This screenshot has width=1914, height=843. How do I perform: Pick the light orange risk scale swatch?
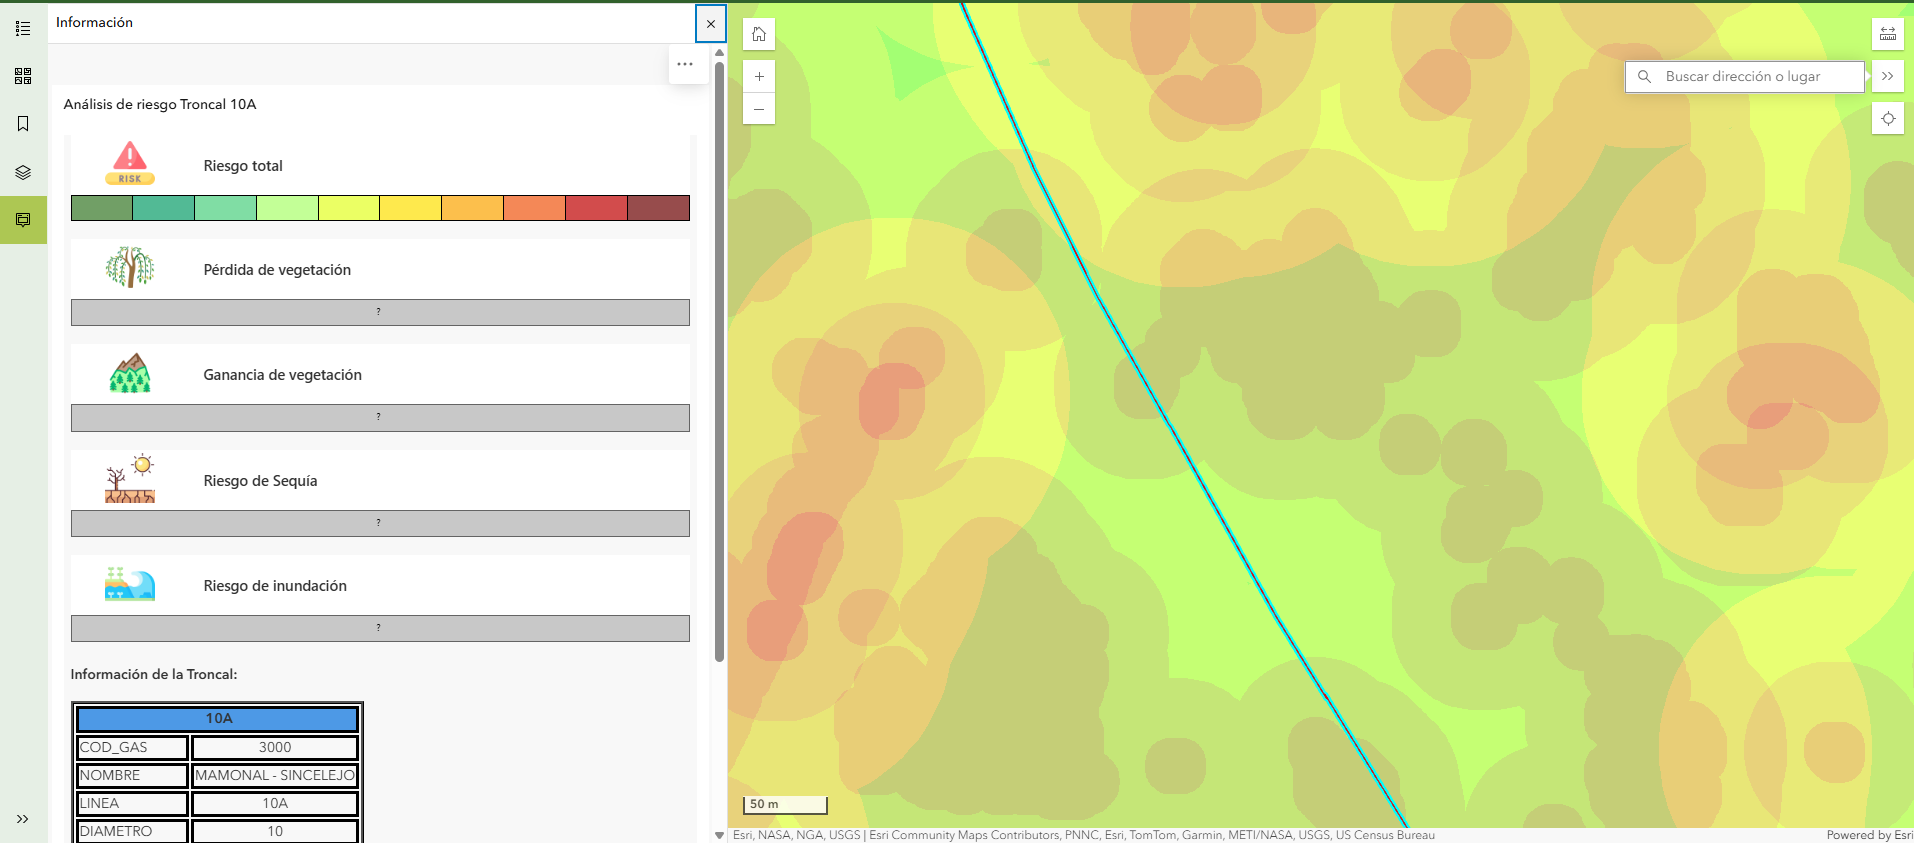click(x=473, y=208)
